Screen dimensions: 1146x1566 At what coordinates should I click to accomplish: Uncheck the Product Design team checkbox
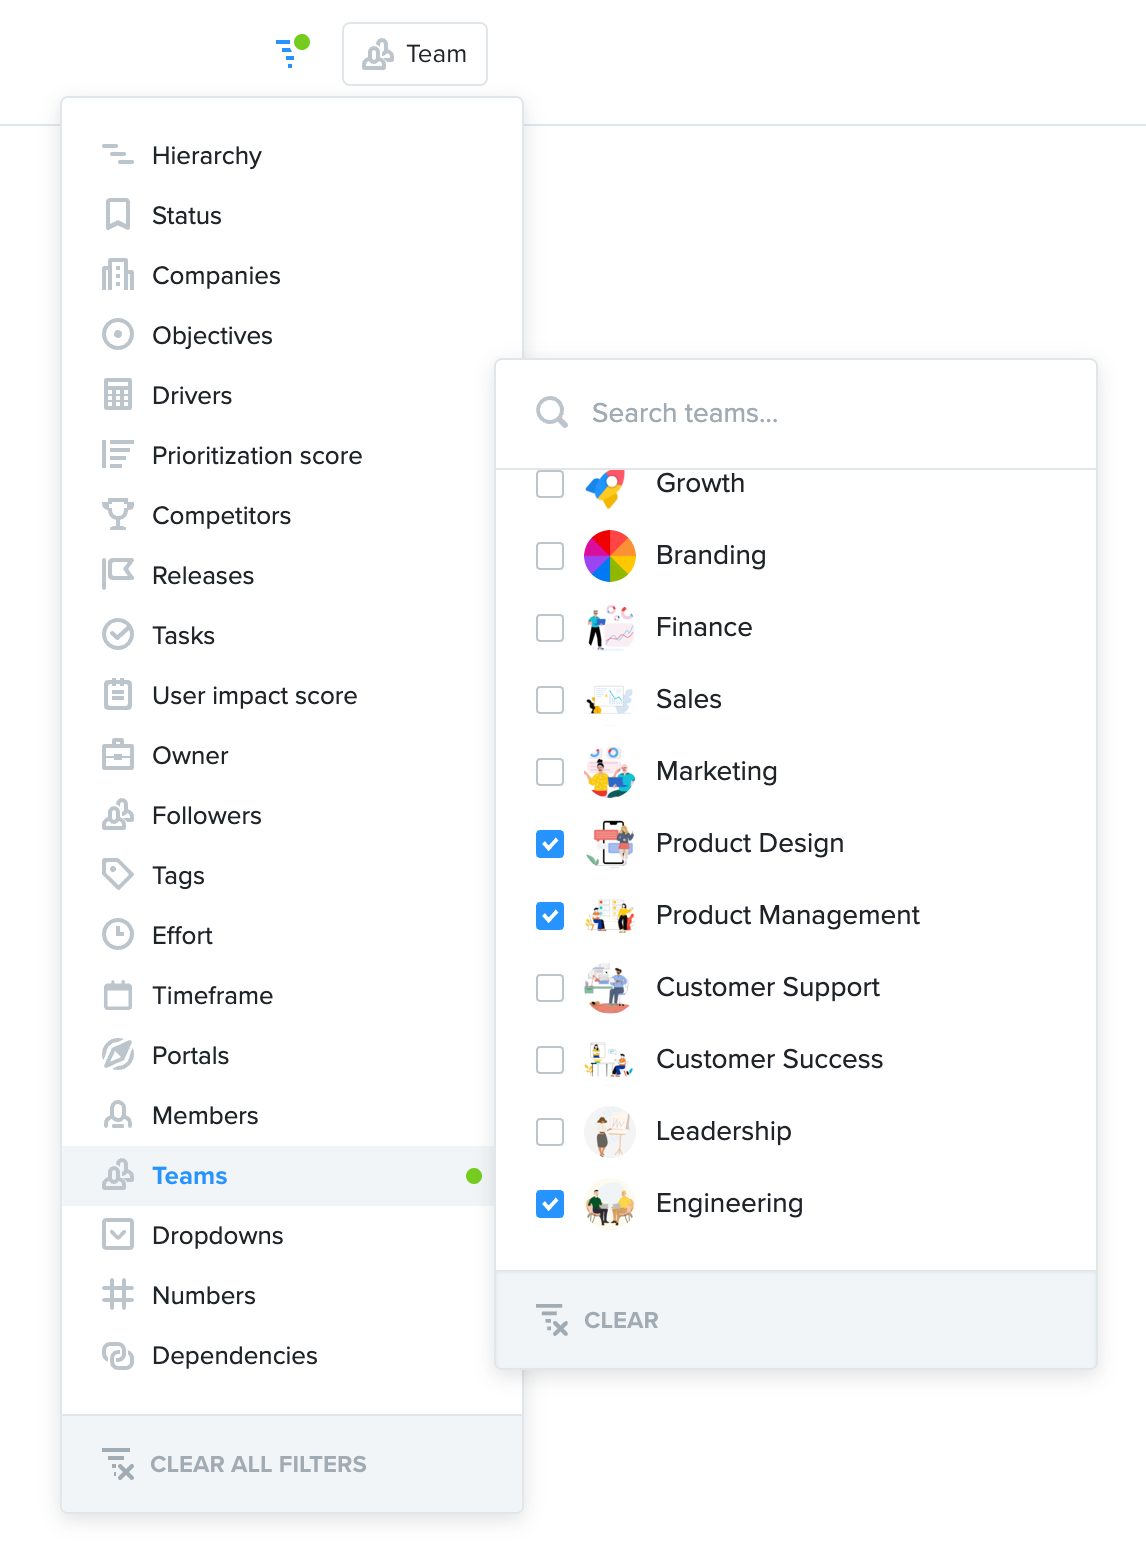click(x=550, y=844)
